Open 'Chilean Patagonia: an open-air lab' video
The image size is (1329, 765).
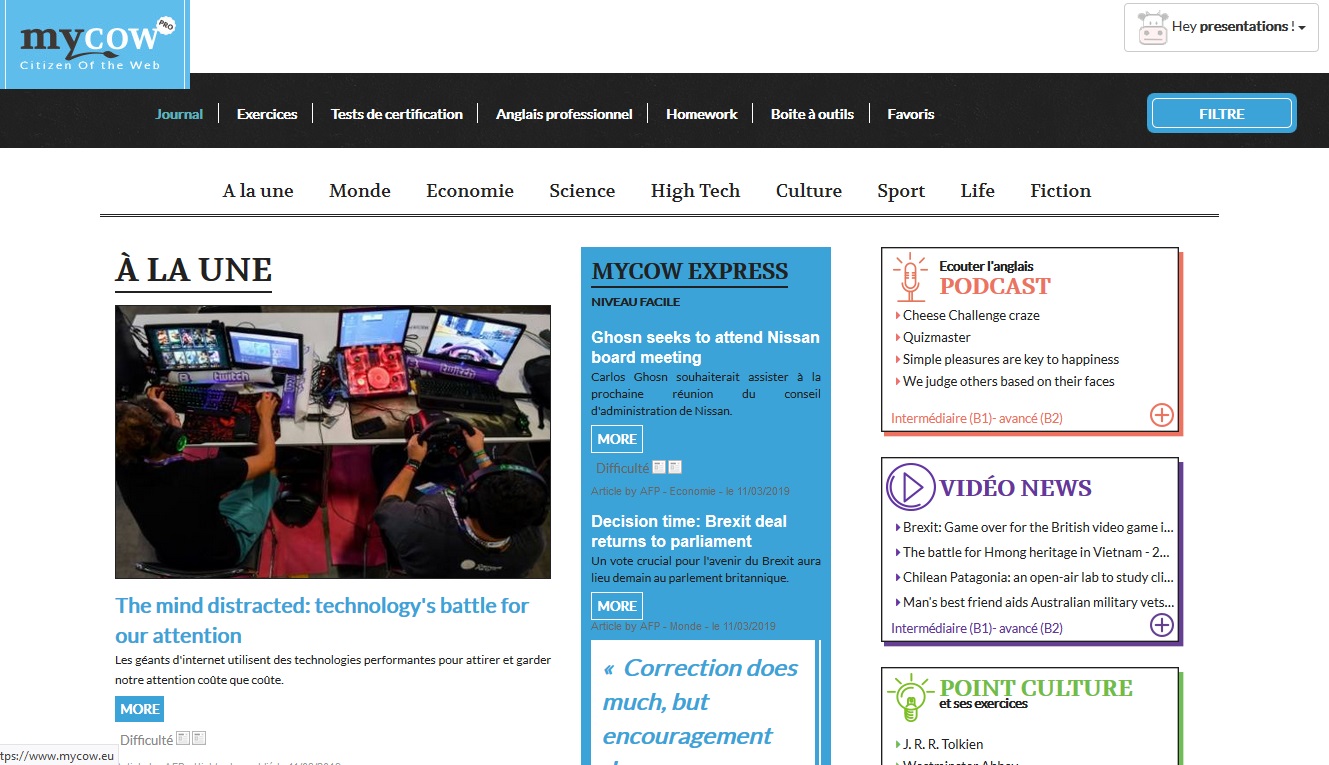point(1038,577)
